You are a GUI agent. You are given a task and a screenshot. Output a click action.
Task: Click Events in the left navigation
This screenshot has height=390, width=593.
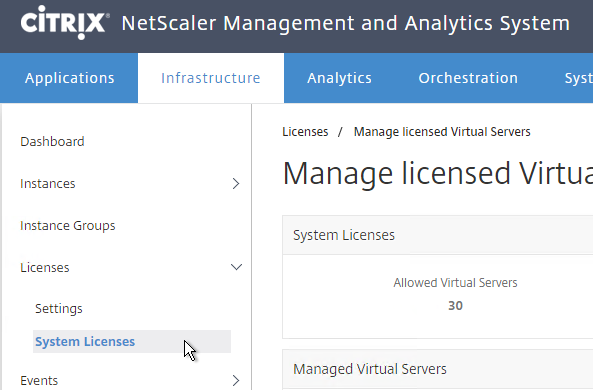tap(39, 381)
